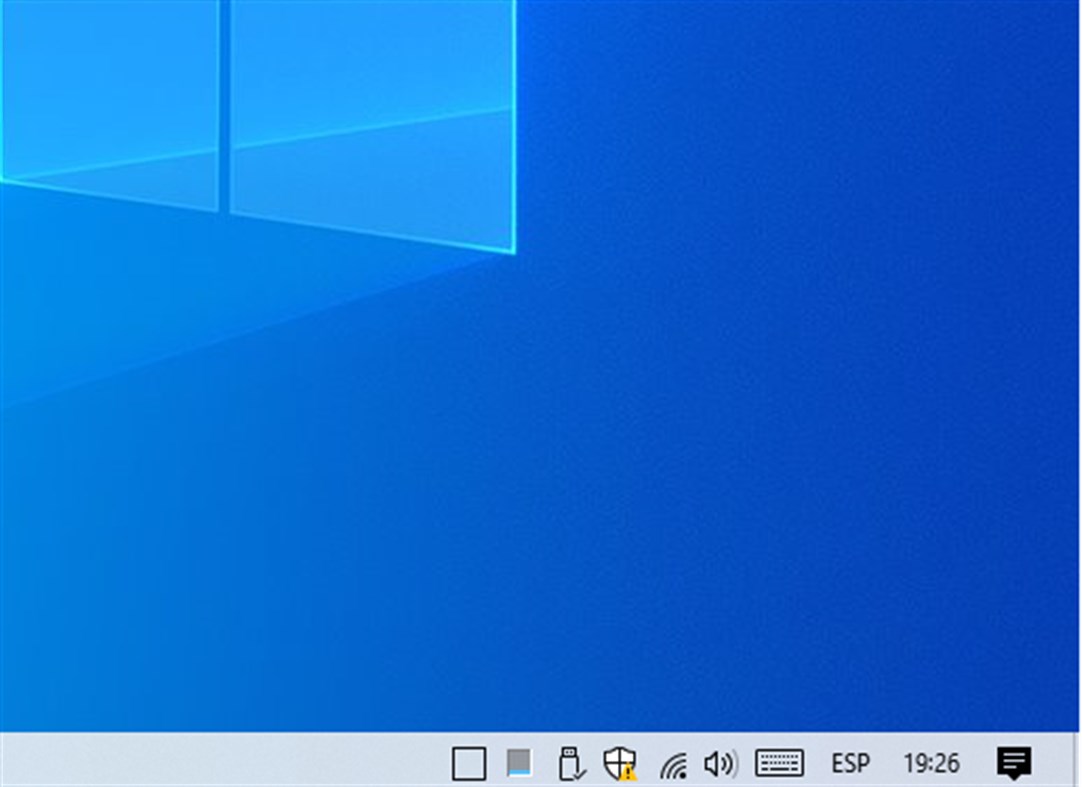Viewport: 1082px width, 787px height.
Task: Toggle Wi-Fi from the network icon
Action: pos(675,764)
